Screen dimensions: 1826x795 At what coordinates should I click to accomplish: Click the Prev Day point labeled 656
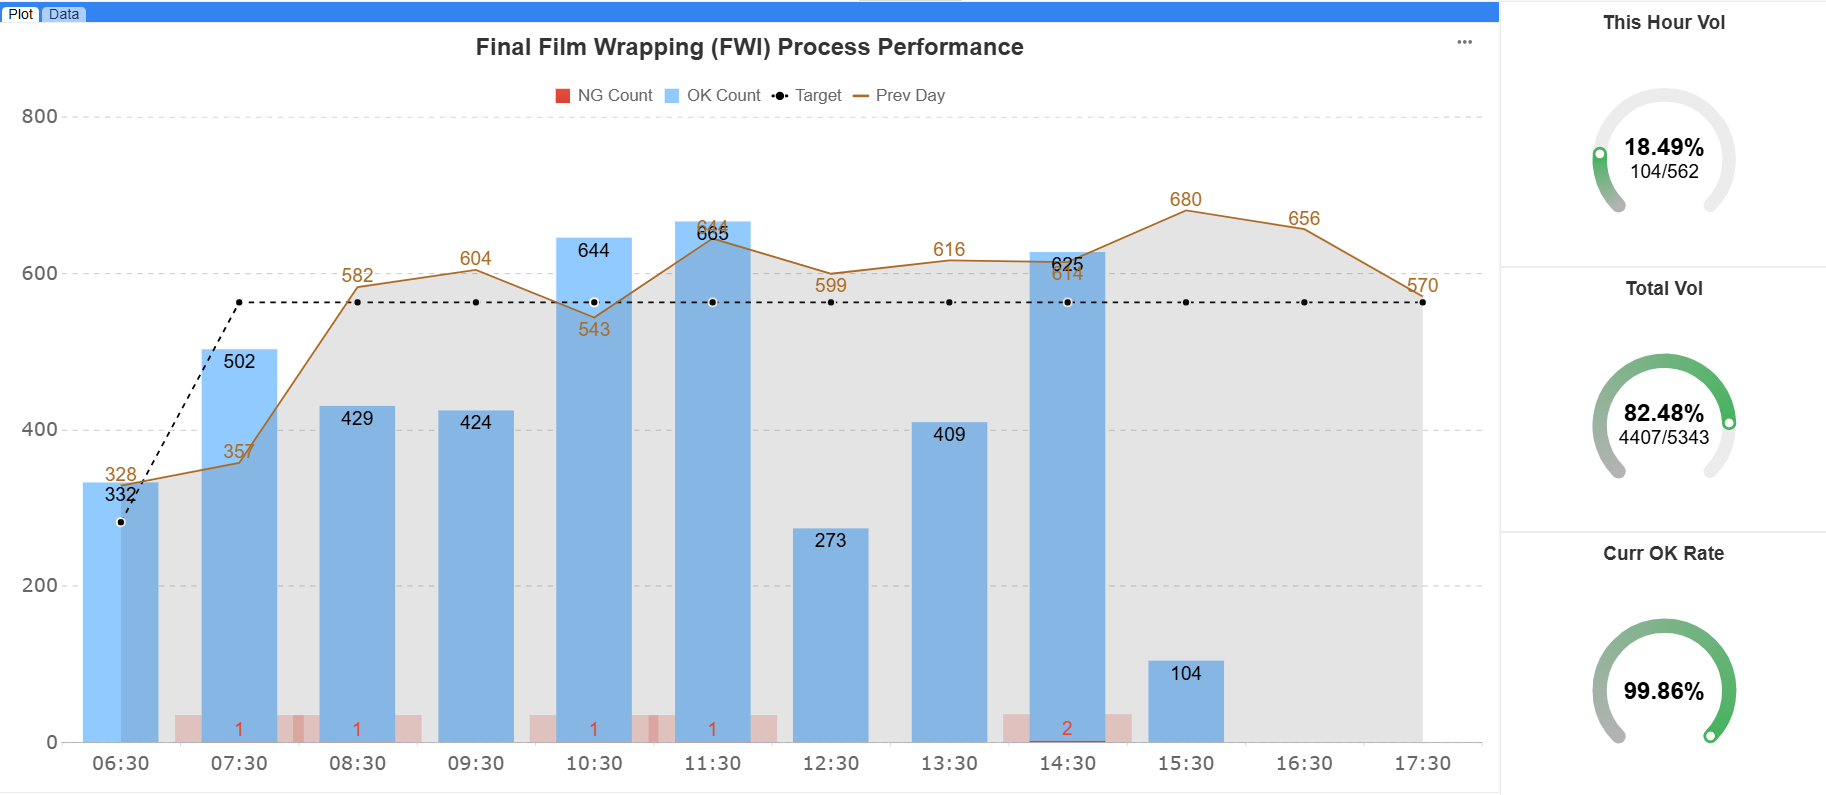(x=1304, y=229)
